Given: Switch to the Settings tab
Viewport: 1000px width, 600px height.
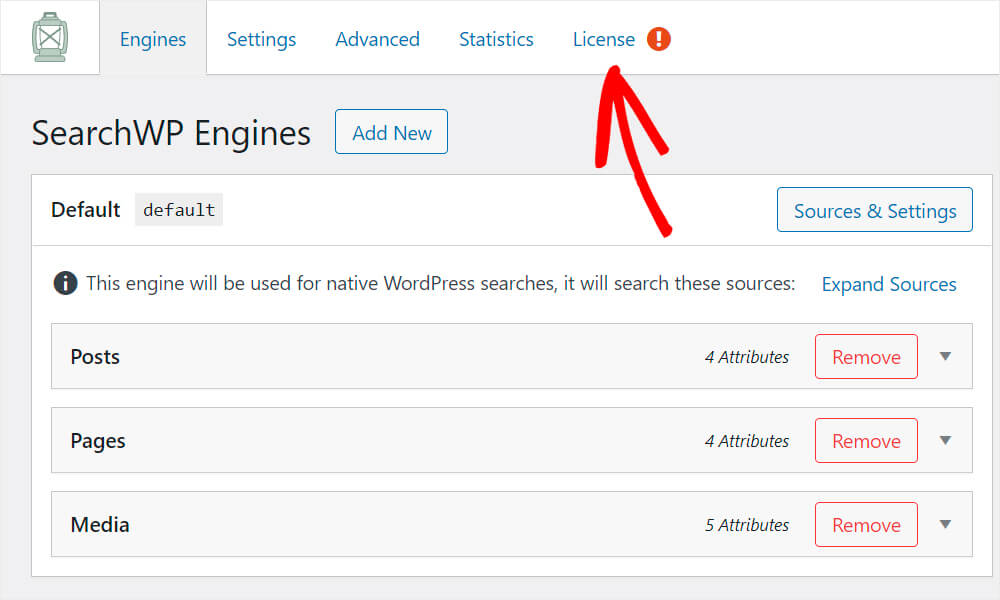Looking at the screenshot, I should [x=261, y=39].
